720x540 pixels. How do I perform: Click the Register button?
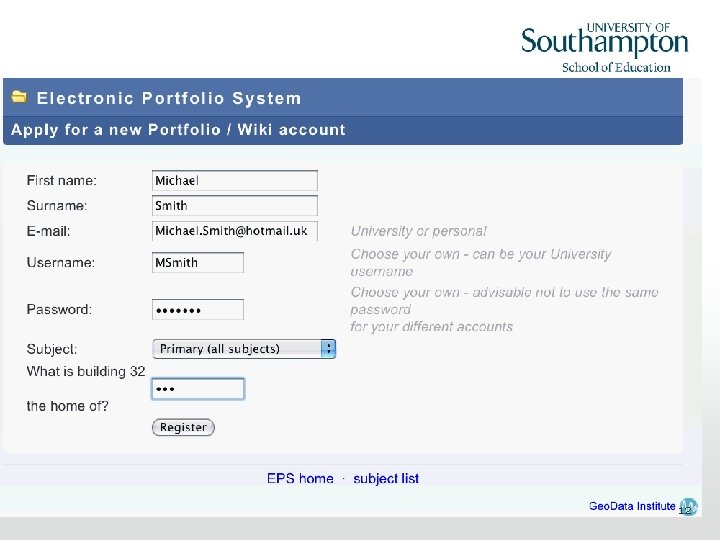click(183, 427)
